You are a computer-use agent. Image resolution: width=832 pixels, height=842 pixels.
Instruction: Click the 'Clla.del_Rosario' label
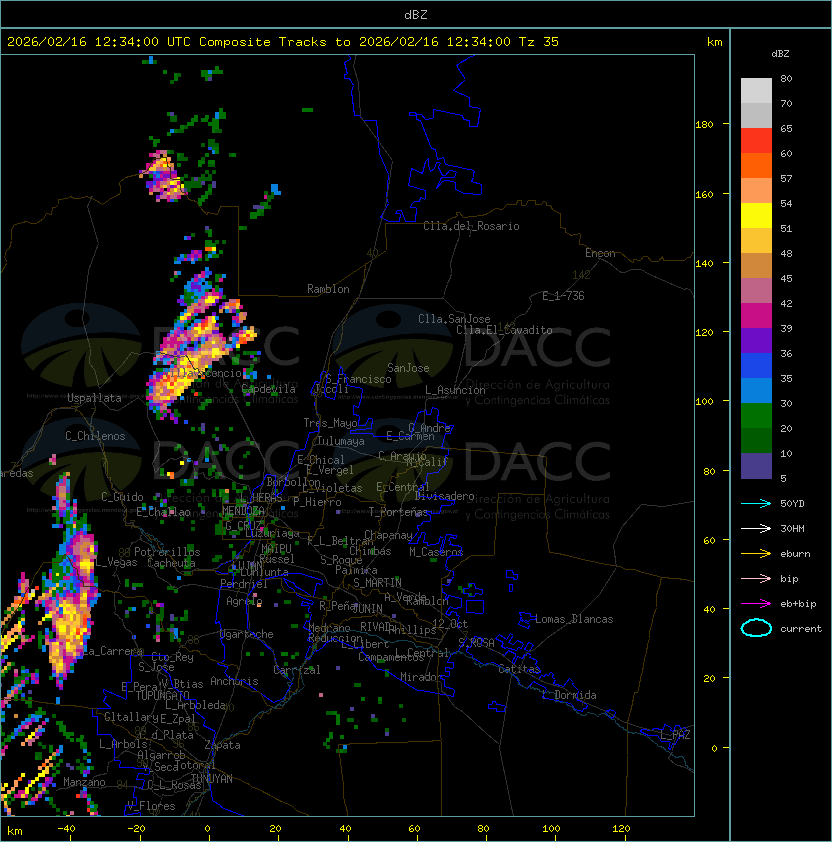click(471, 226)
